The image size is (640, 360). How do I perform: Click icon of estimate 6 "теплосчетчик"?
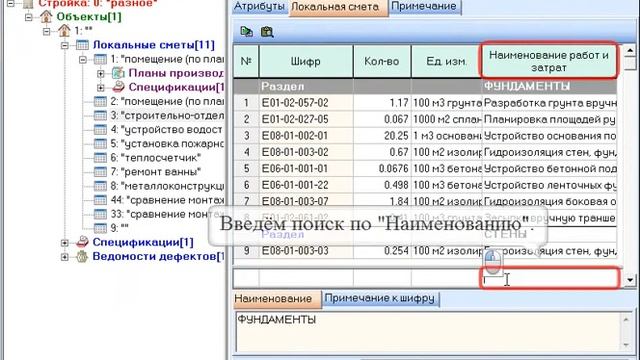[100, 158]
